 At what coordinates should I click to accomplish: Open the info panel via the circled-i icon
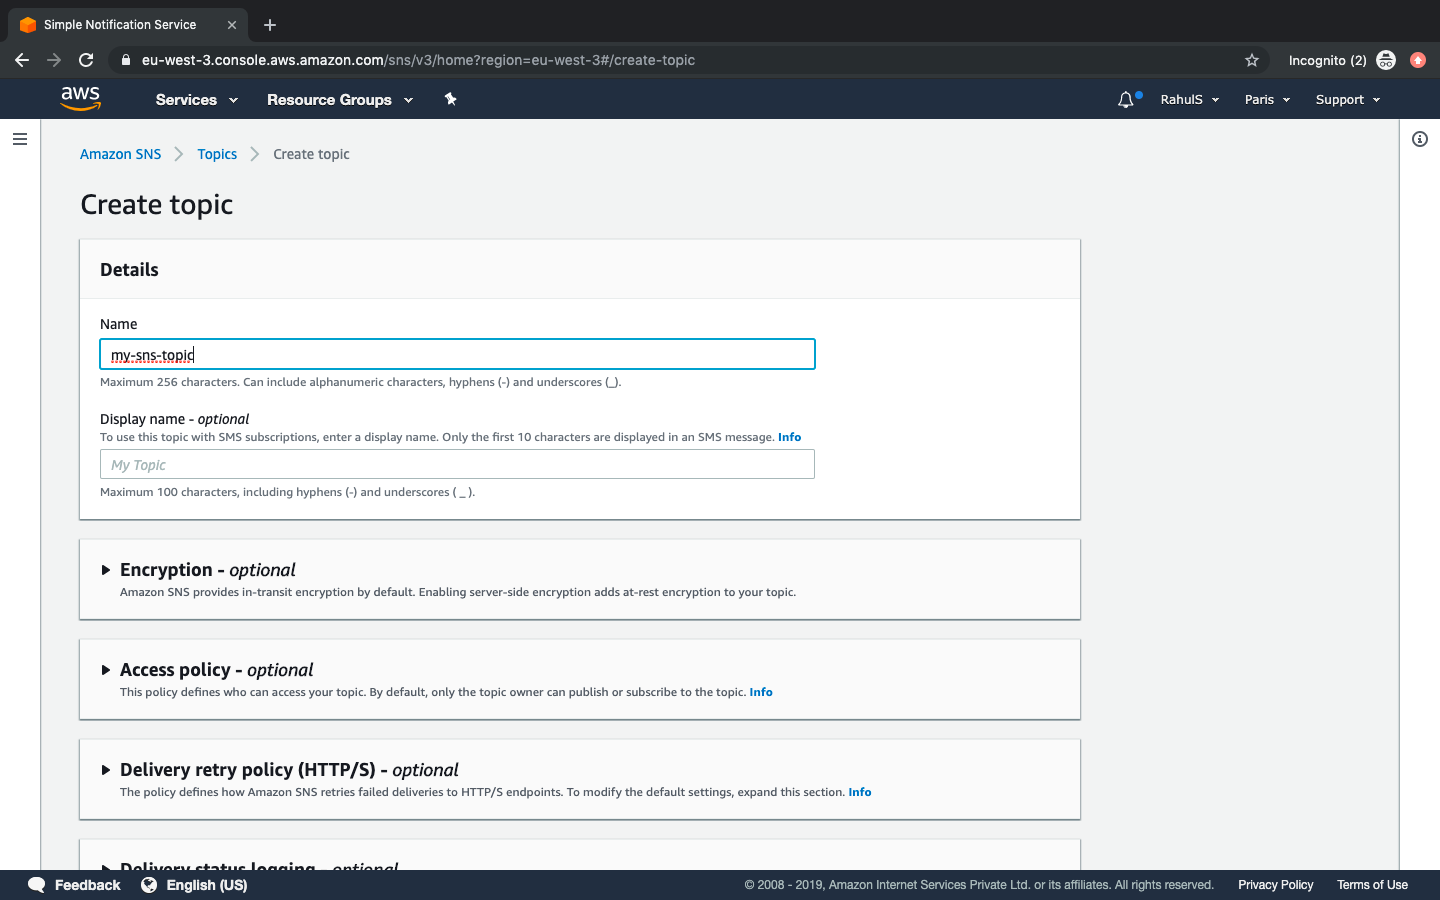(x=1419, y=139)
